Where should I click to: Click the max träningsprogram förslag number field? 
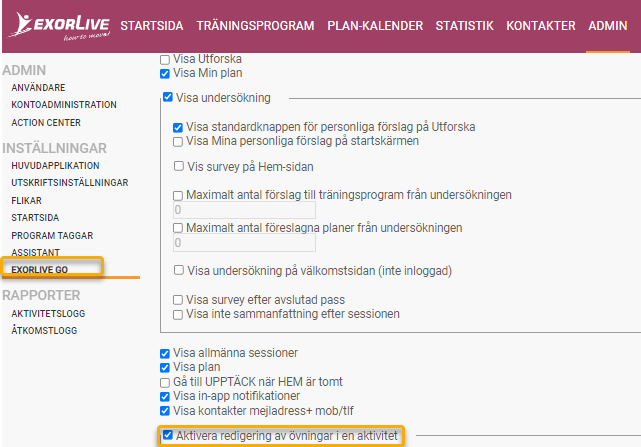pyautogui.click(x=244, y=210)
